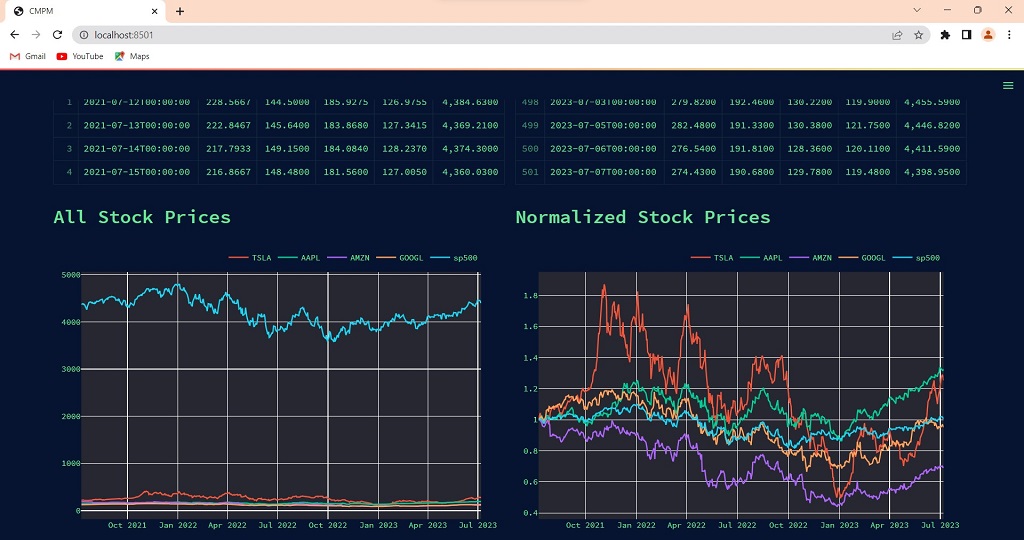Image resolution: width=1024 pixels, height=540 pixels.
Task: Open the YouTube bookmark
Action: coord(80,56)
